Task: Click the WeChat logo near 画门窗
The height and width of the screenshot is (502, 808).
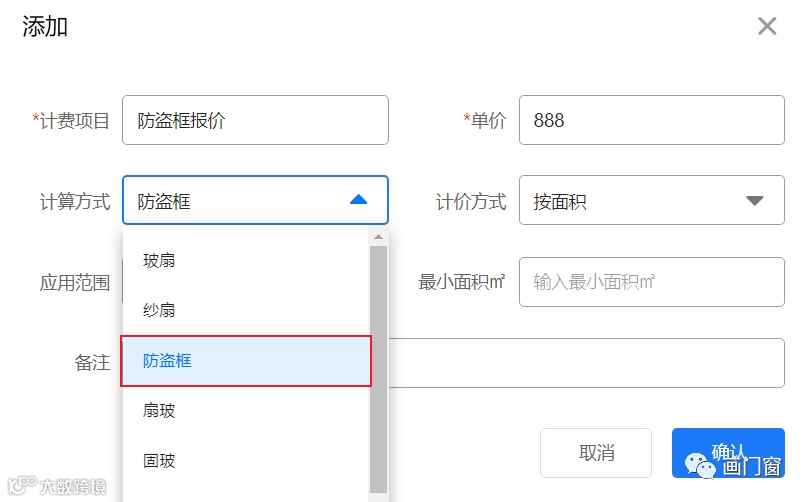Action: (x=700, y=463)
